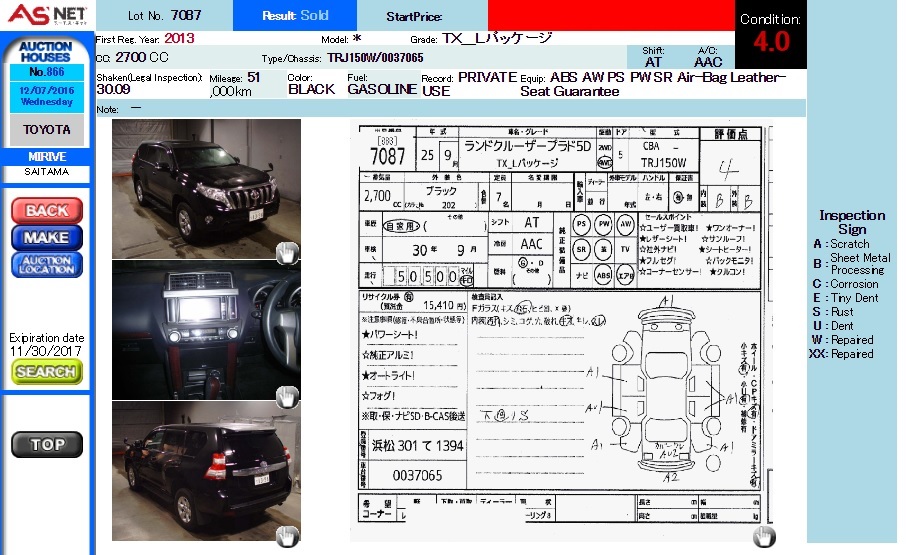Enlarge the interior dashboard photo
This screenshot has width=906, height=555.
pyautogui.click(x=205, y=330)
